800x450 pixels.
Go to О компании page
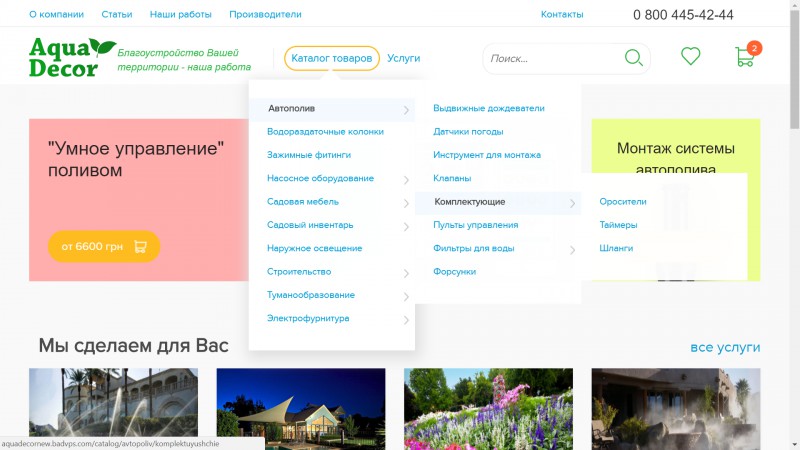[56, 14]
